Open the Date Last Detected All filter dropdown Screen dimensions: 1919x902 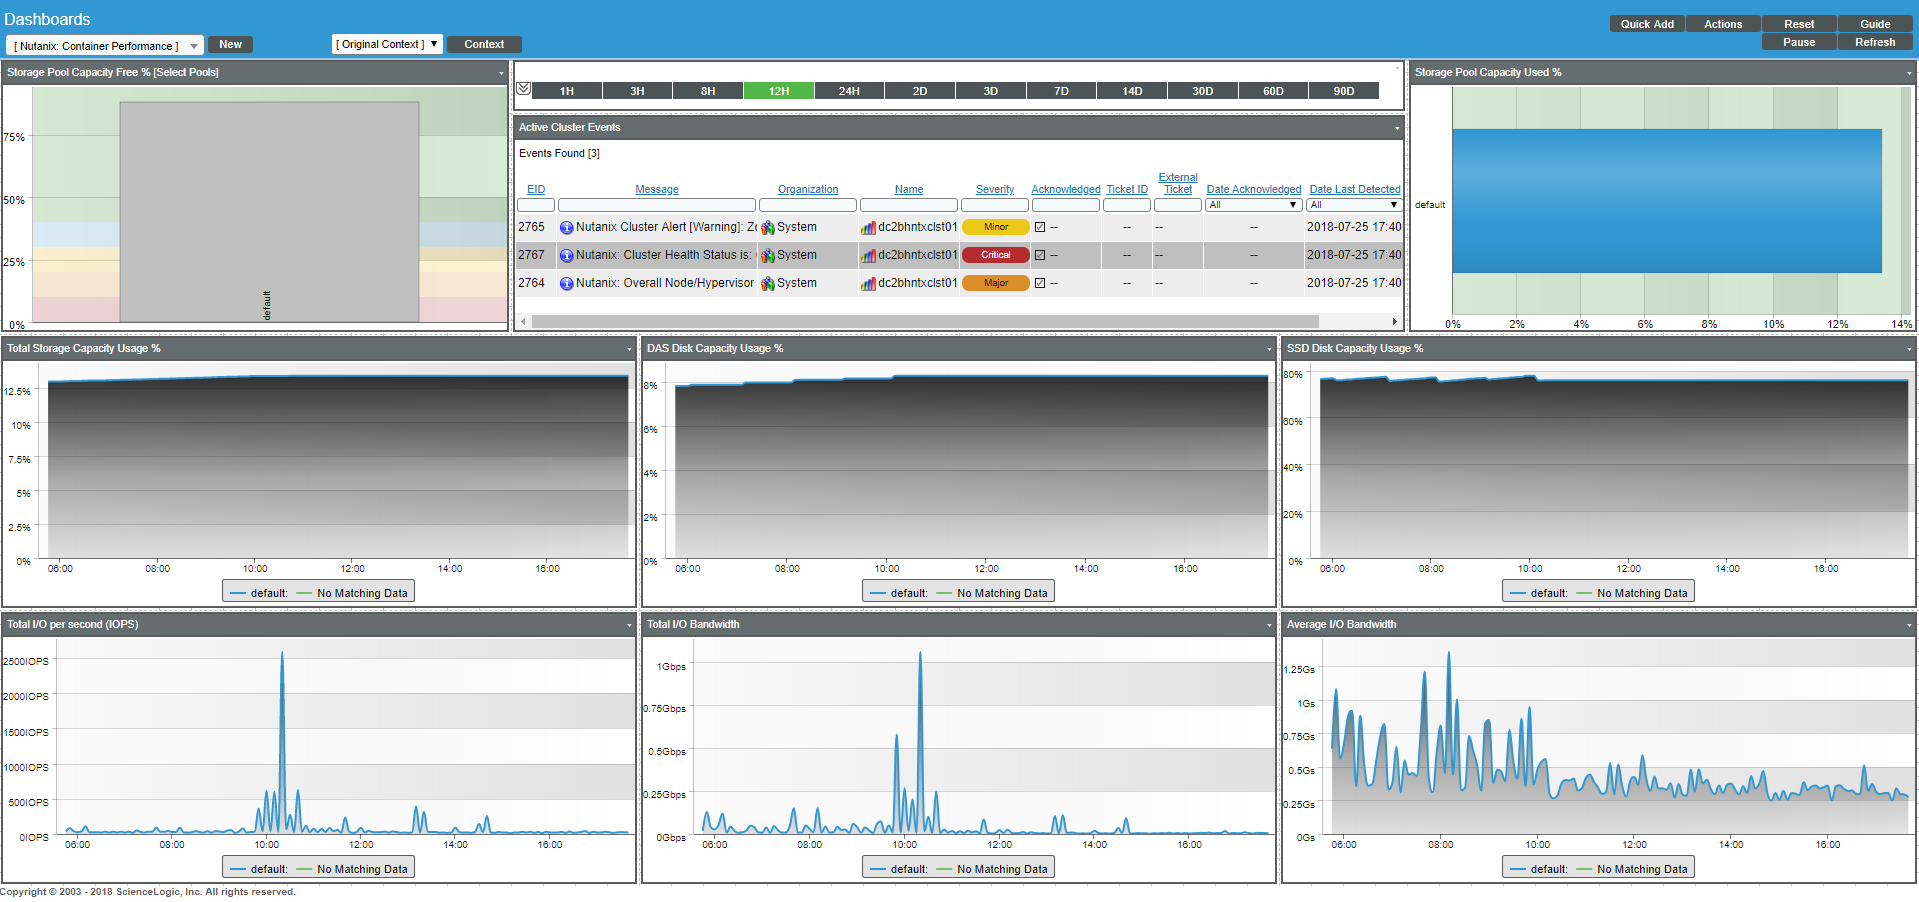(1354, 205)
